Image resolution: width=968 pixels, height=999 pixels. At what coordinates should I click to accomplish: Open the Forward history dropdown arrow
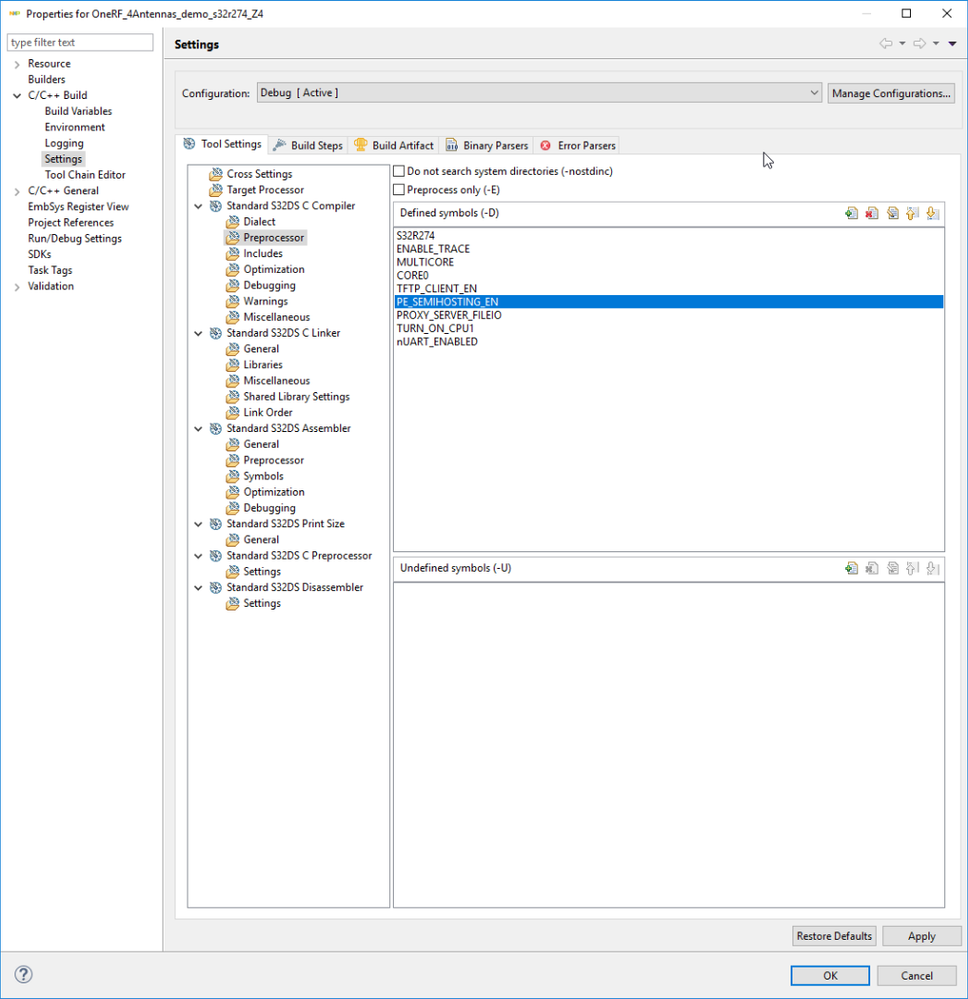(x=936, y=43)
